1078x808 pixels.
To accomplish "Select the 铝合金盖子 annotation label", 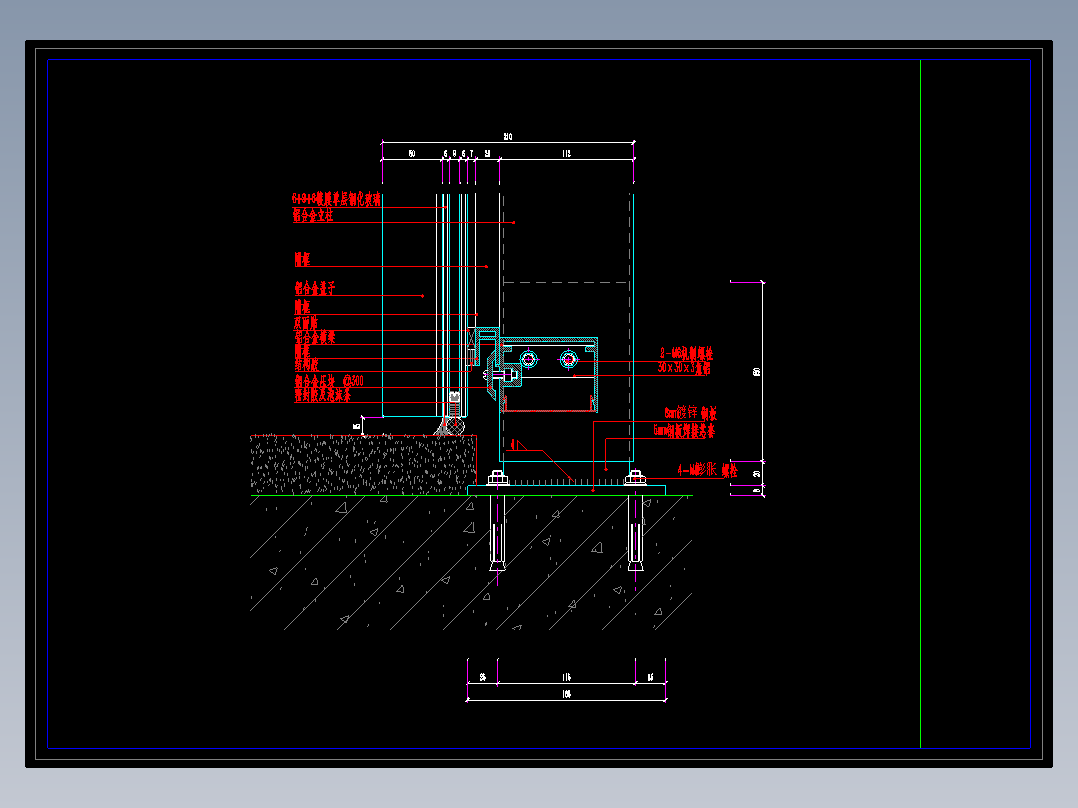I will tap(315, 288).
